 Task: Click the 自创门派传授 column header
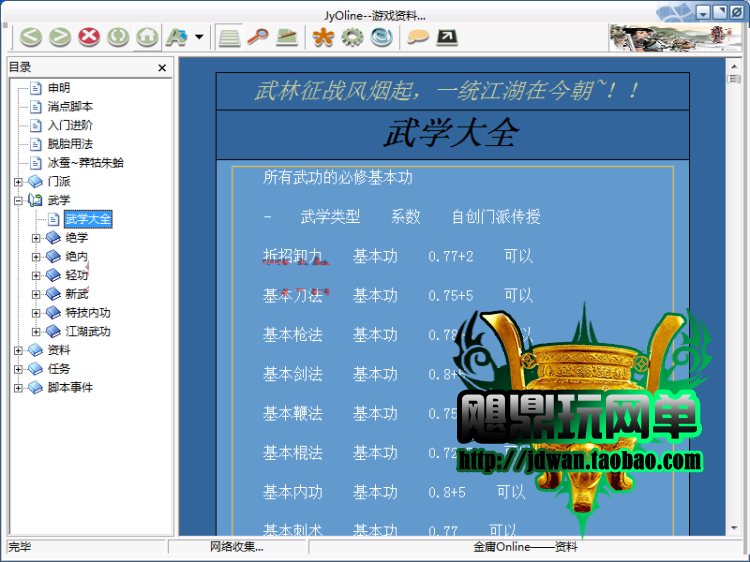(x=496, y=217)
